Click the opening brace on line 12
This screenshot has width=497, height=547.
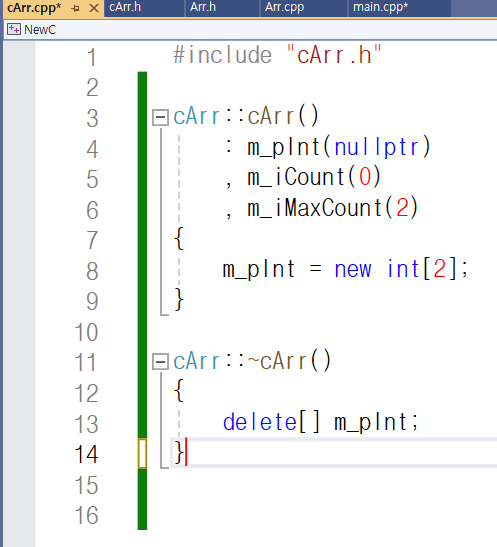pyautogui.click(x=179, y=391)
